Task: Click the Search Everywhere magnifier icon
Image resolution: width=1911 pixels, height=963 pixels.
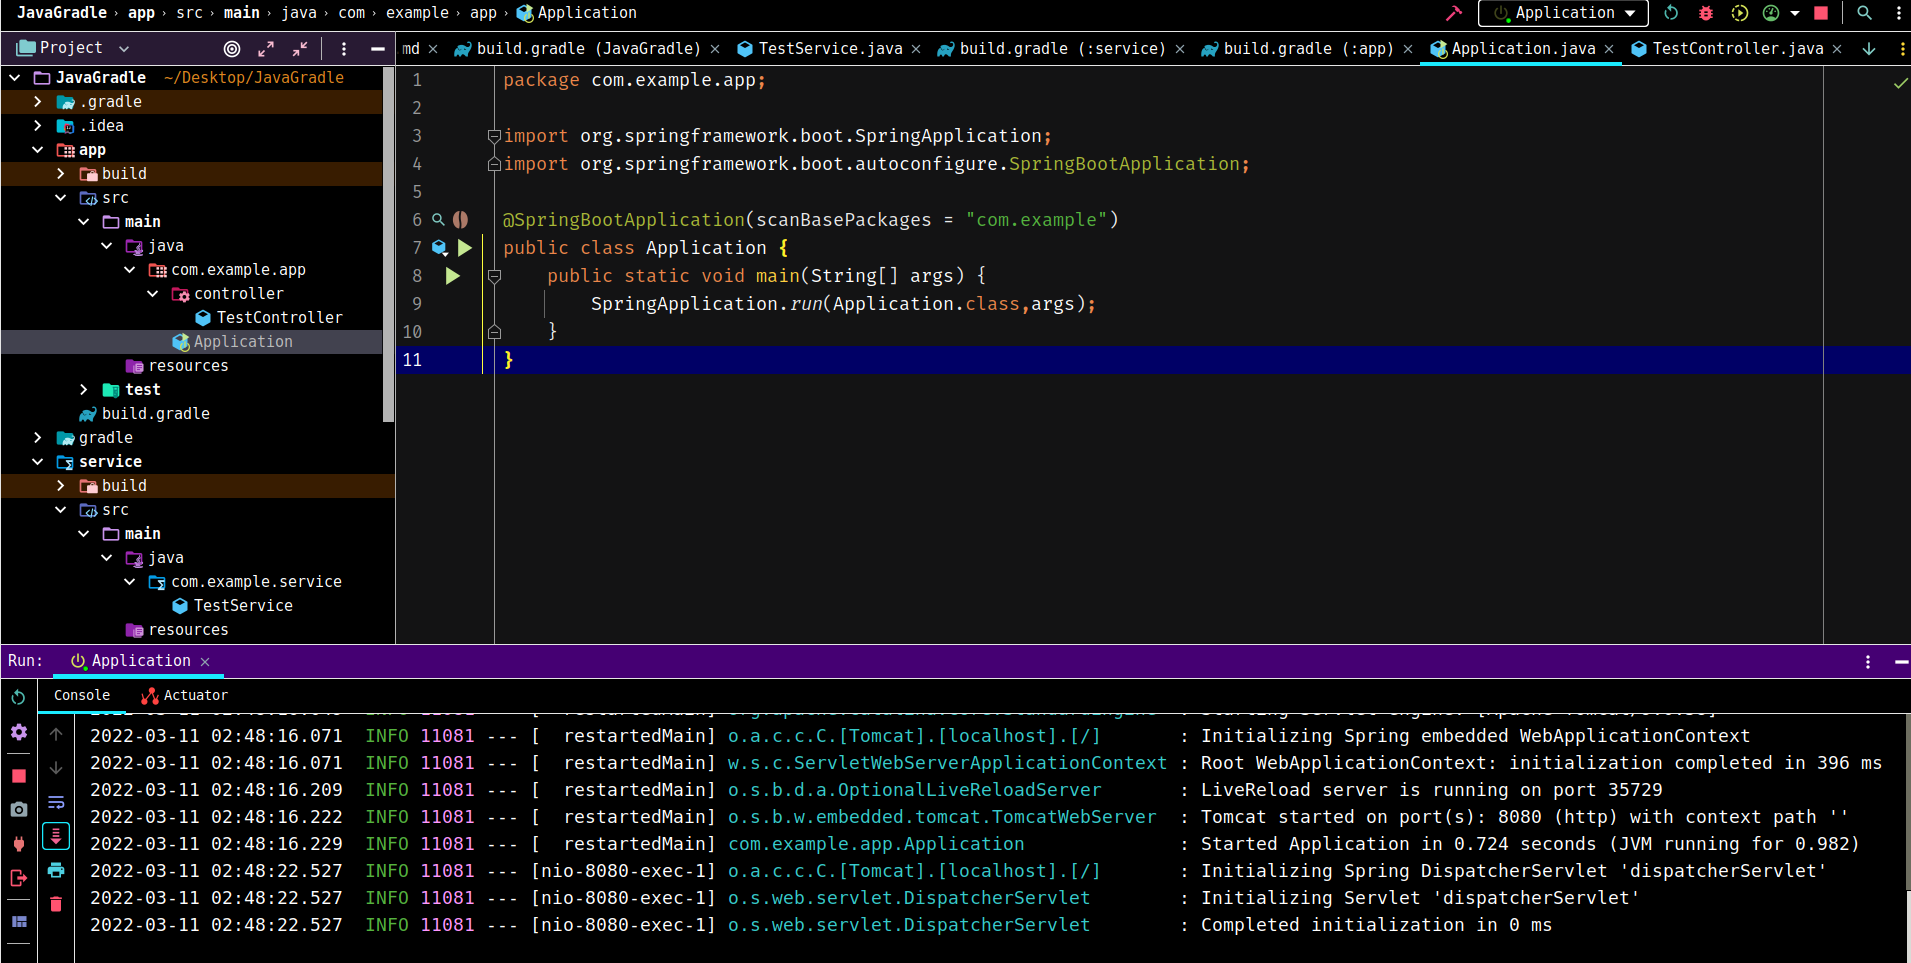Action: 1864,13
